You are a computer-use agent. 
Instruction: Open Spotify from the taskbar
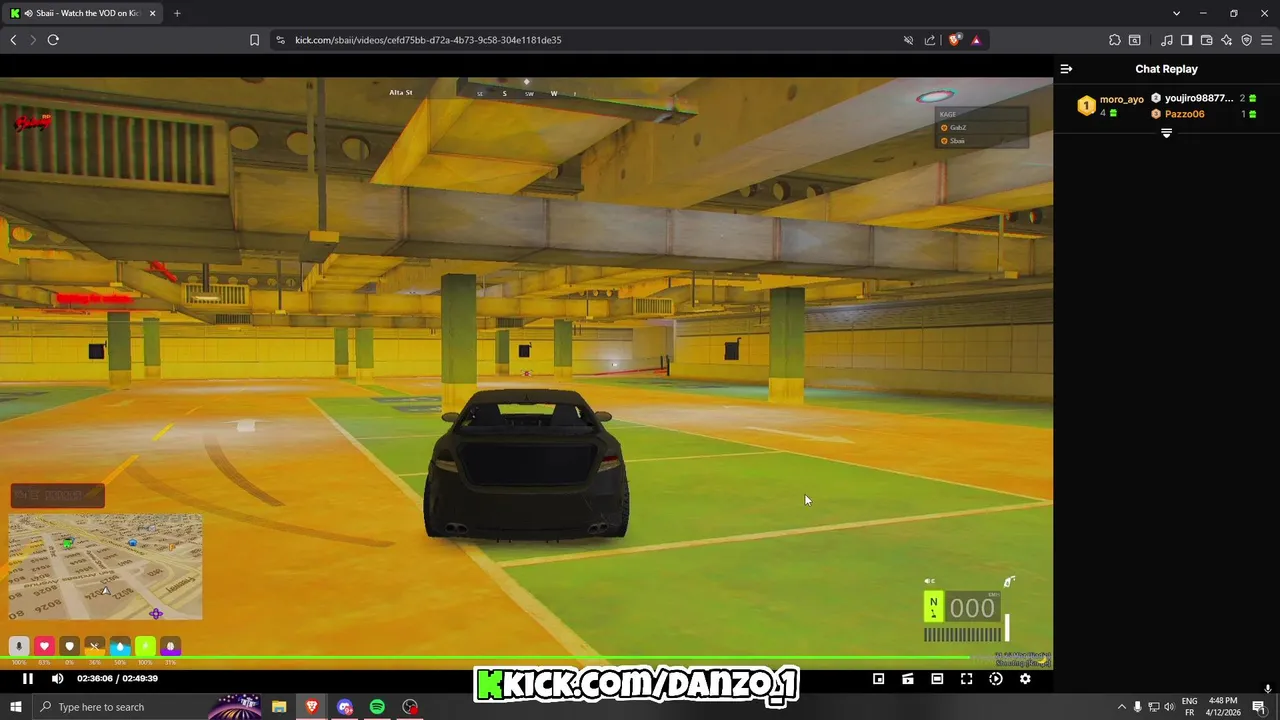377,707
